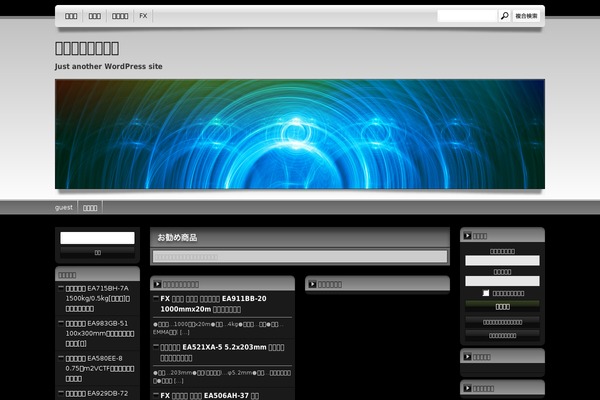Open the top menu item directly before FX
The height and width of the screenshot is (400, 600).
pos(120,16)
